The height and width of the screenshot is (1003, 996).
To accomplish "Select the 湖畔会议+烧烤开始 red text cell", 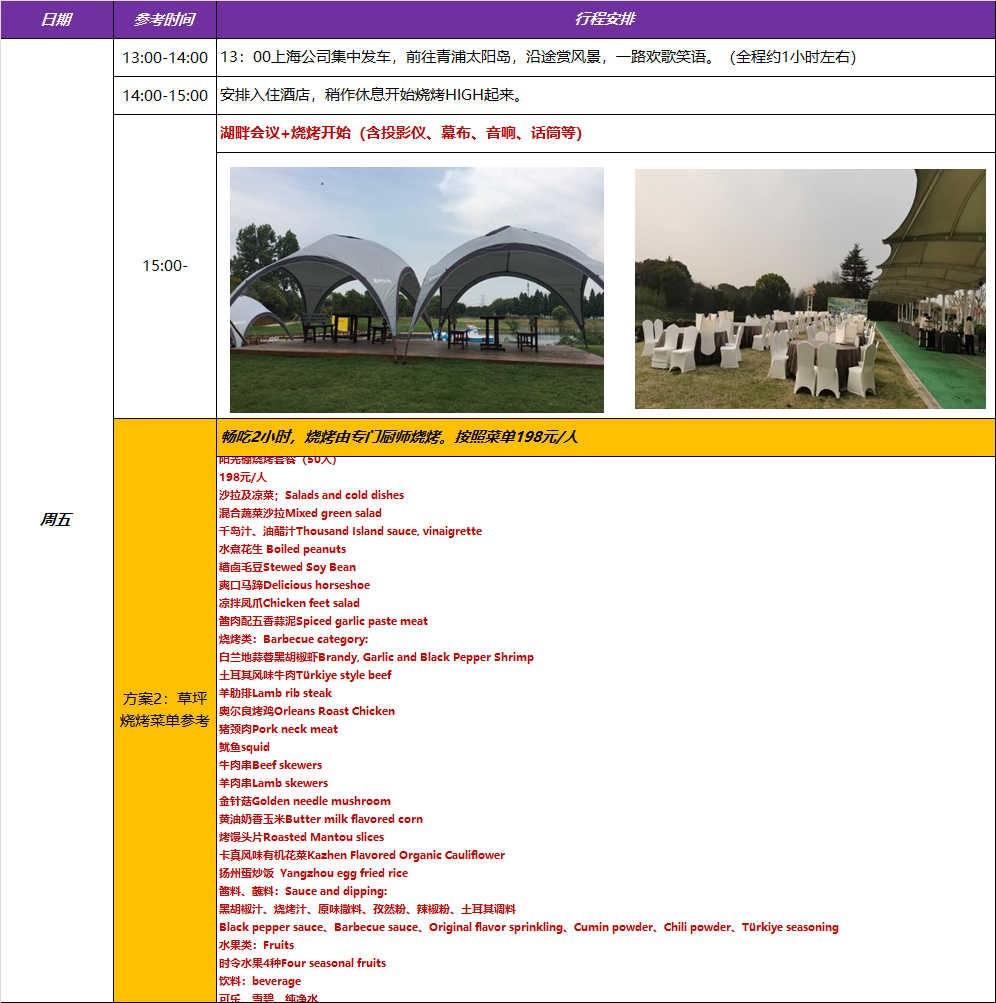I will [x=401, y=133].
